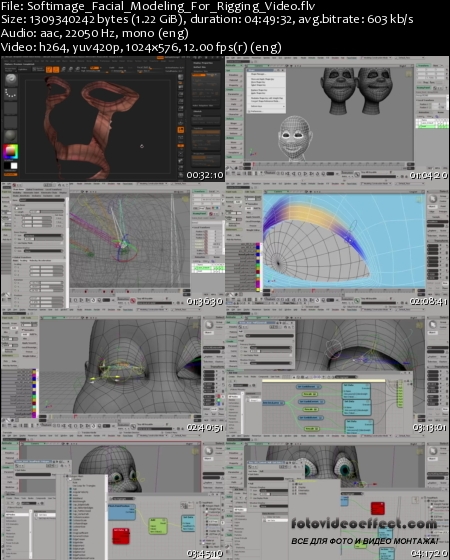
Task: Click the green highlighted row in 01:36:30 right panel
Action: pos(209,267)
